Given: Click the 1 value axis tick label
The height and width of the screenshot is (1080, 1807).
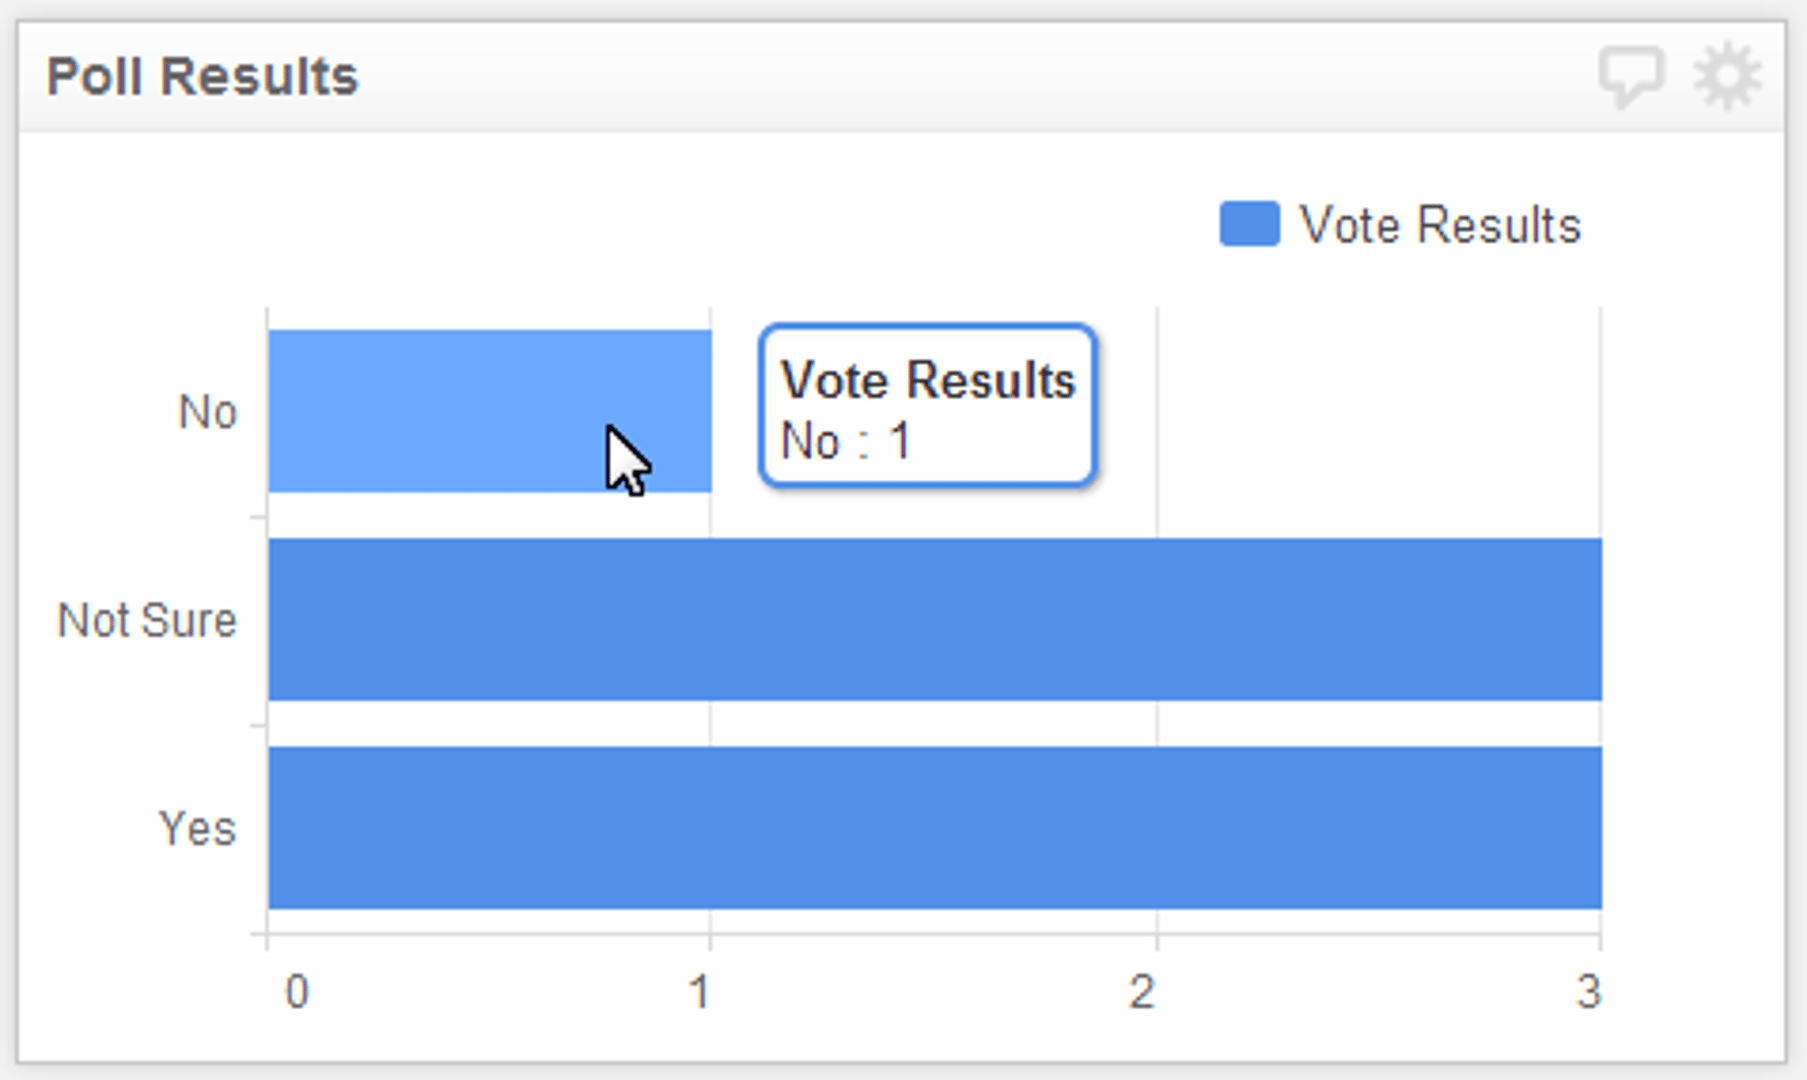Looking at the screenshot, I should [700, 992].
